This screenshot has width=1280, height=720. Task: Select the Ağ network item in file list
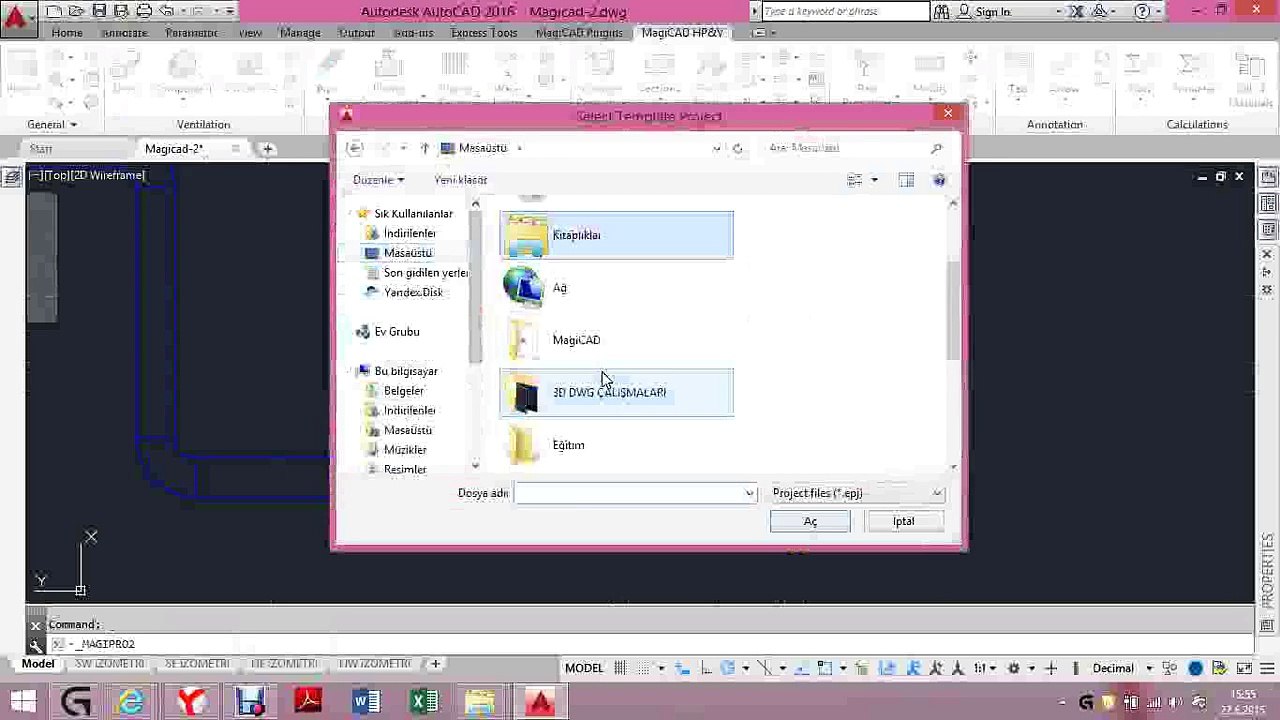click(x=617, y=288)
